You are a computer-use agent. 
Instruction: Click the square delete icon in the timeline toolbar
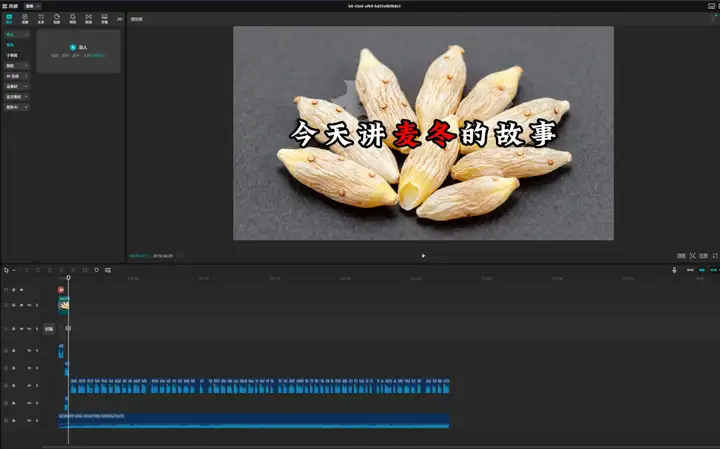tap(85, 270)
